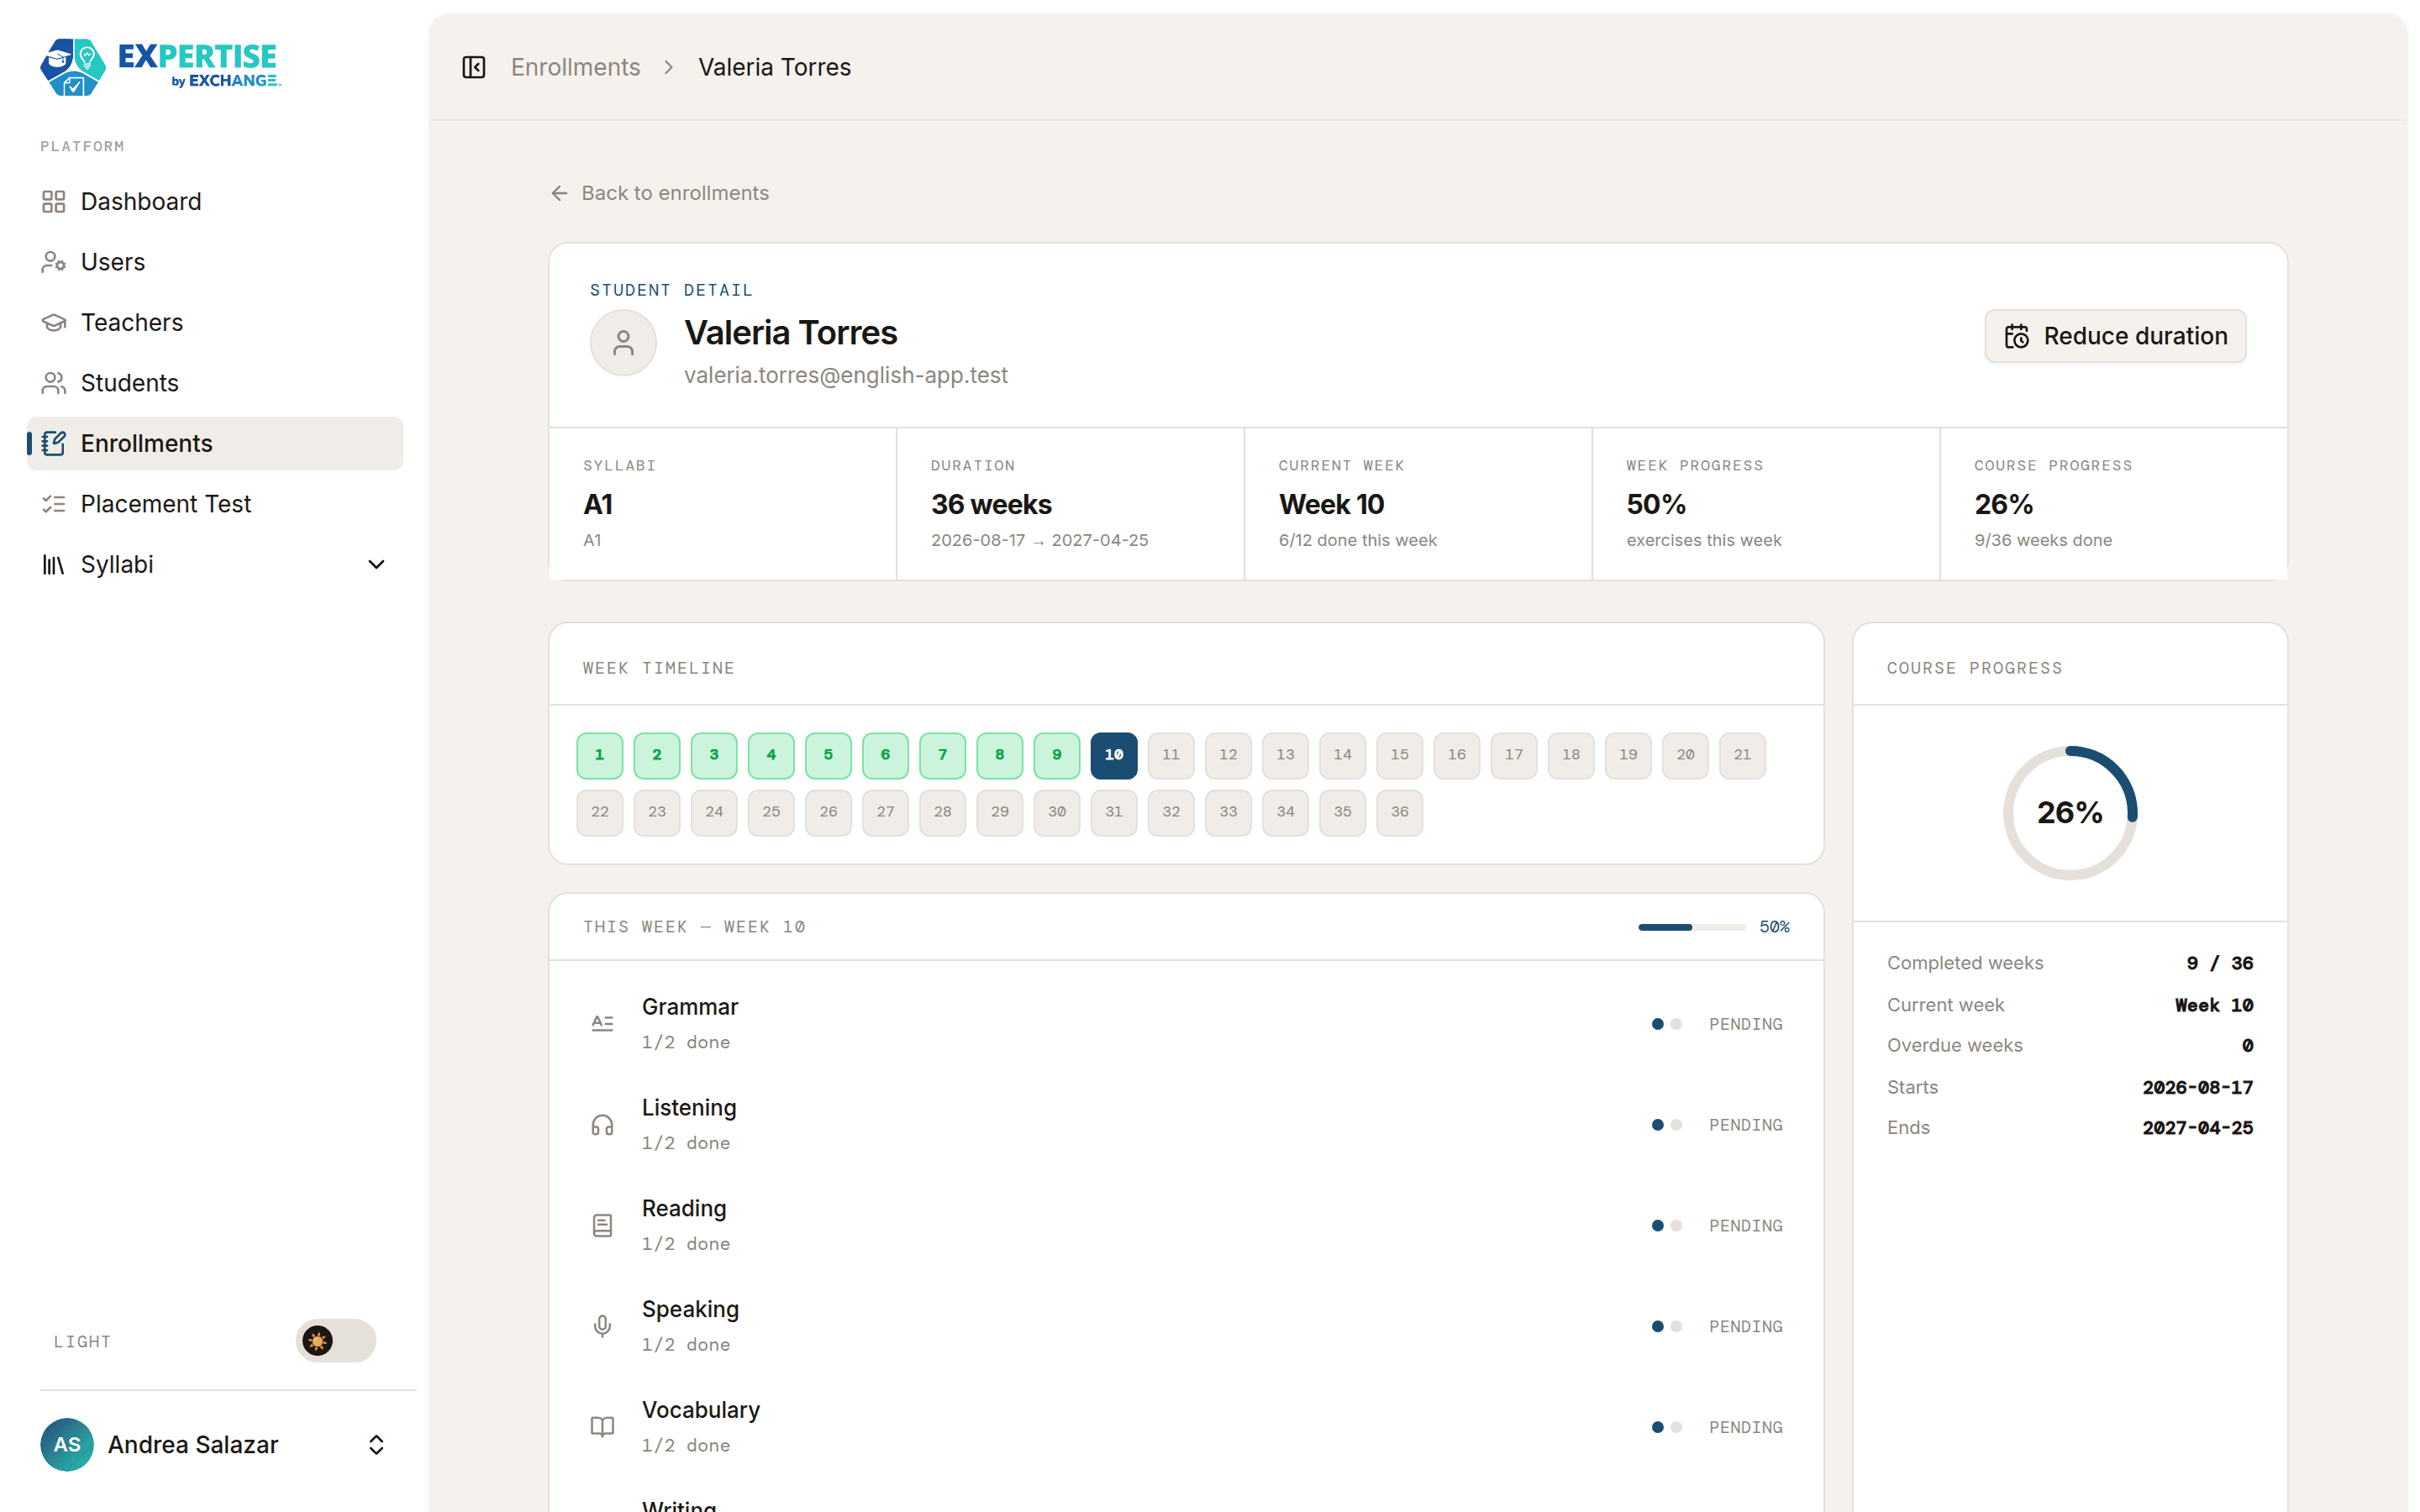The width and height of the screenshot is (2420, 1512).
Task: Click the Expertise by Exchange logo
Action: [160, 67]
